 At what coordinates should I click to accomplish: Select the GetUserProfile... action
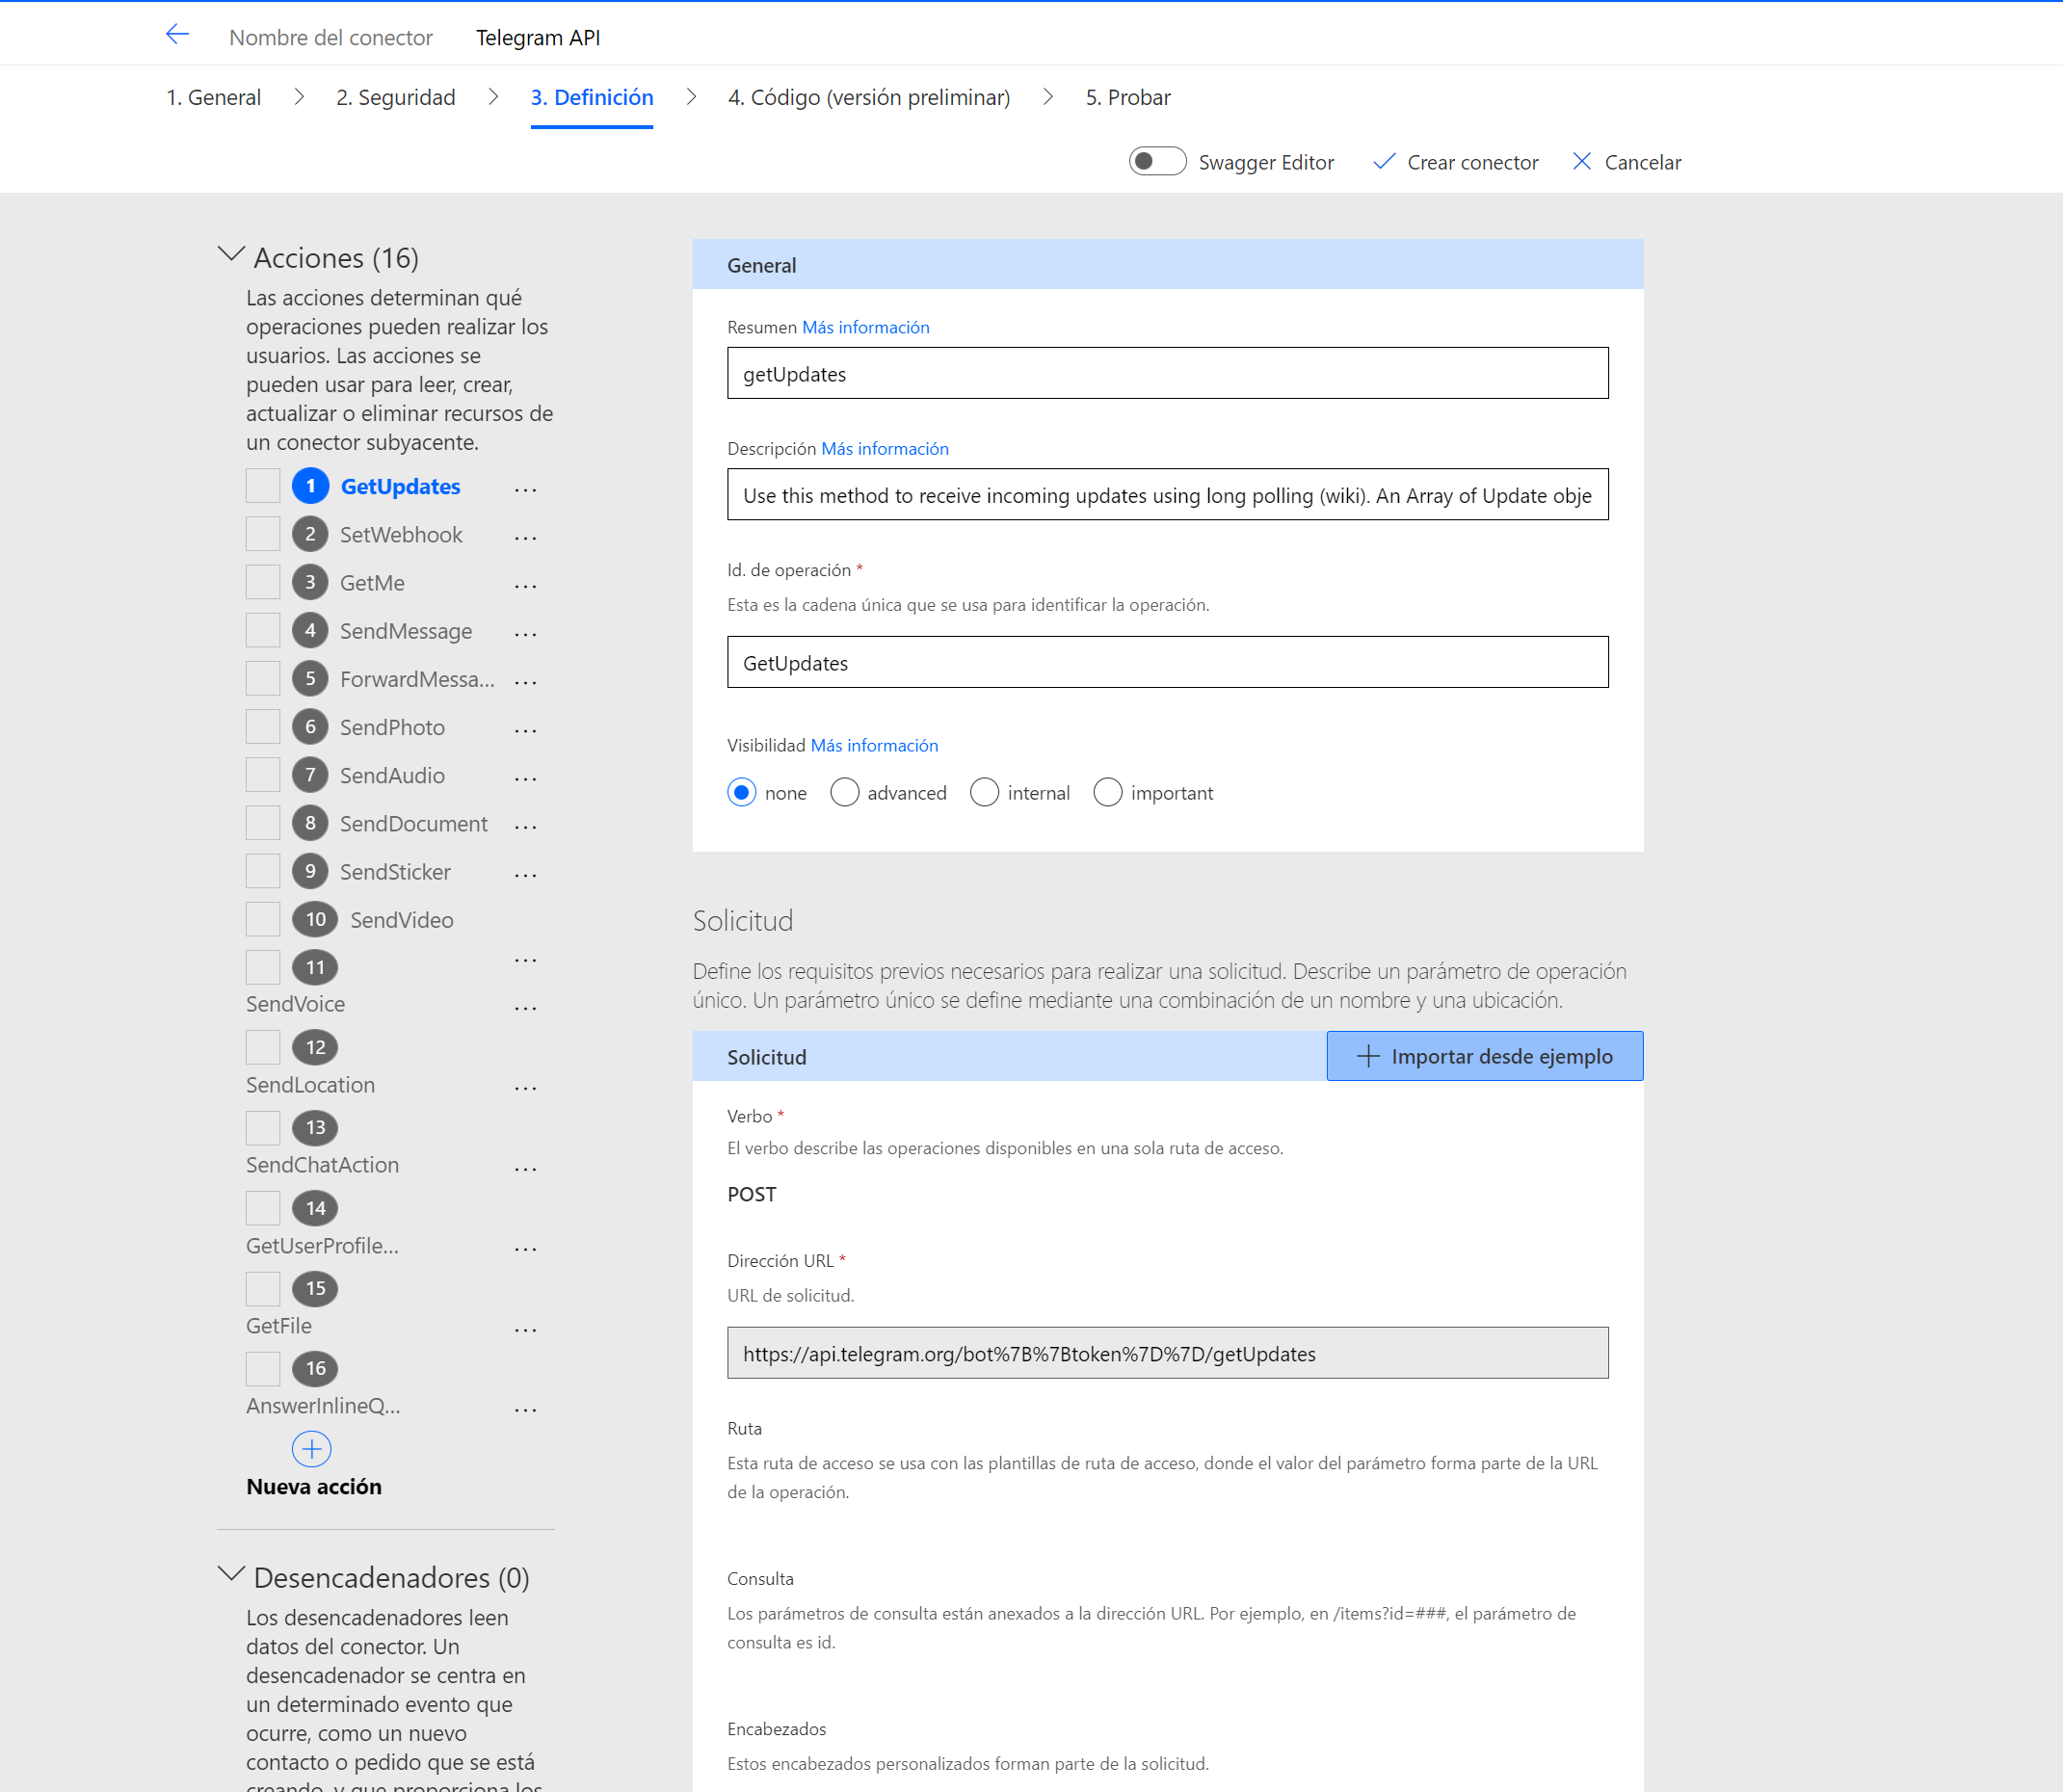(x=322, y=1246)
